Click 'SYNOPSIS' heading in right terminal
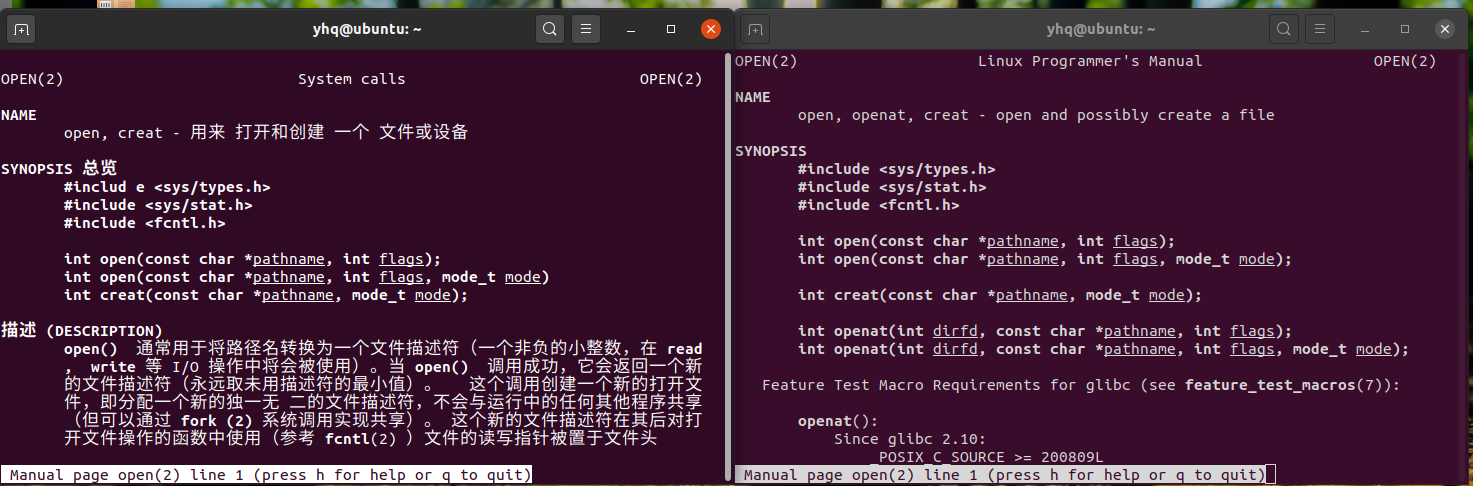The width and height of the screenshot is (1473, 486). pos(770,151)
